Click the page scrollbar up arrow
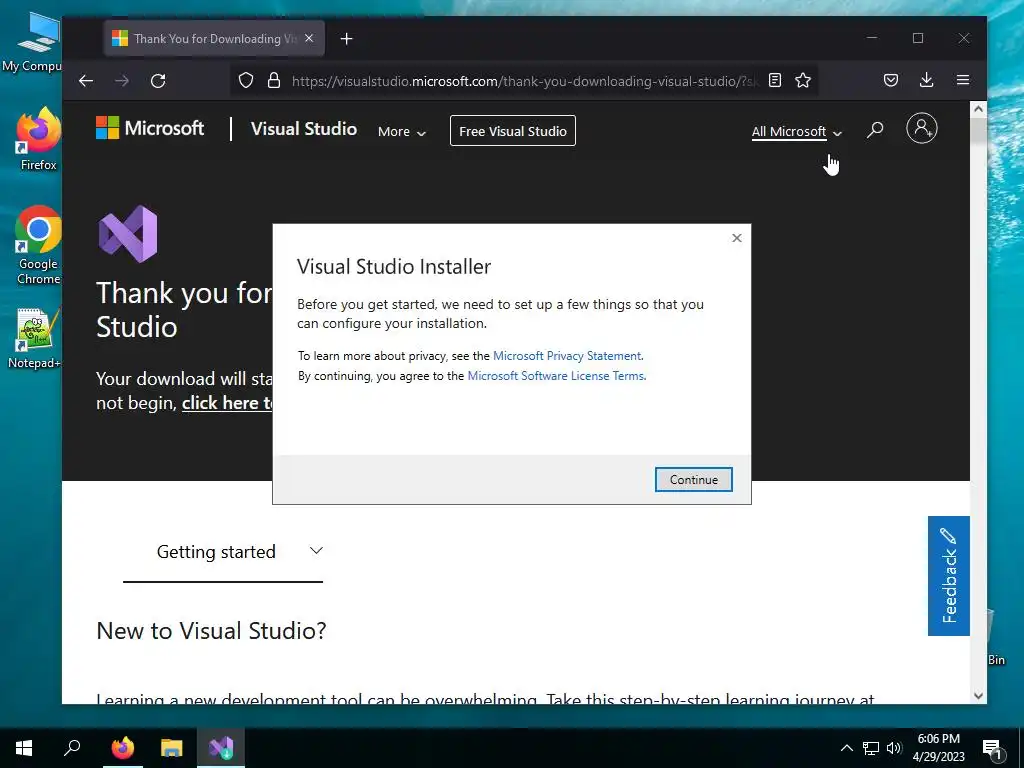The height and width of the screenshot is (768, 1024). click(978, 109)
